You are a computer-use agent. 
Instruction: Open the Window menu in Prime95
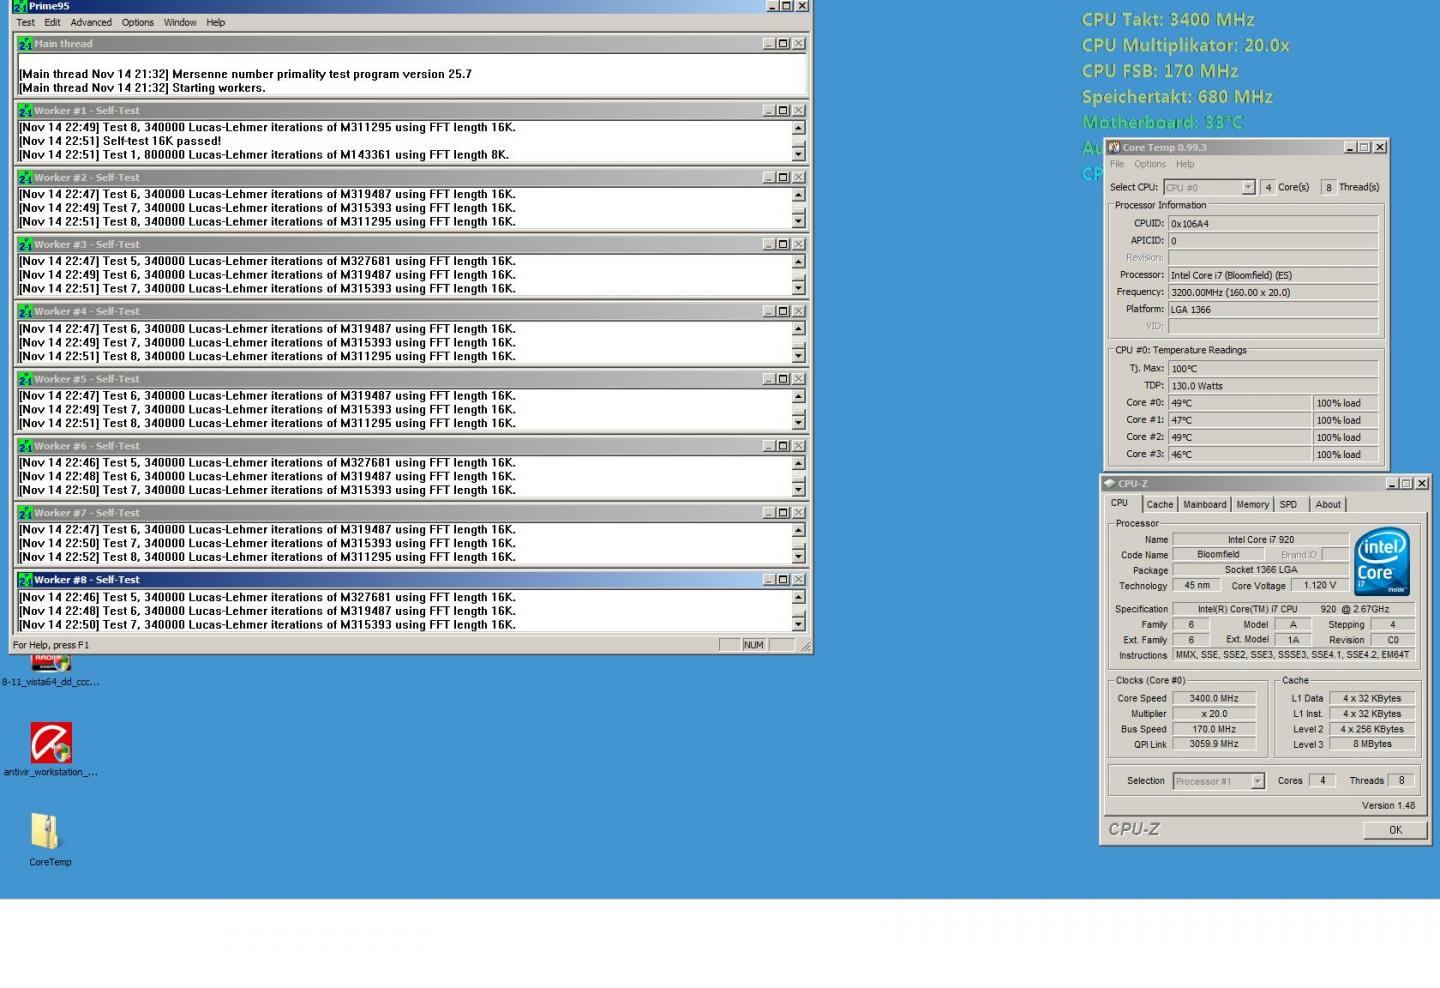pyautogui.click(x=180, y=22)
